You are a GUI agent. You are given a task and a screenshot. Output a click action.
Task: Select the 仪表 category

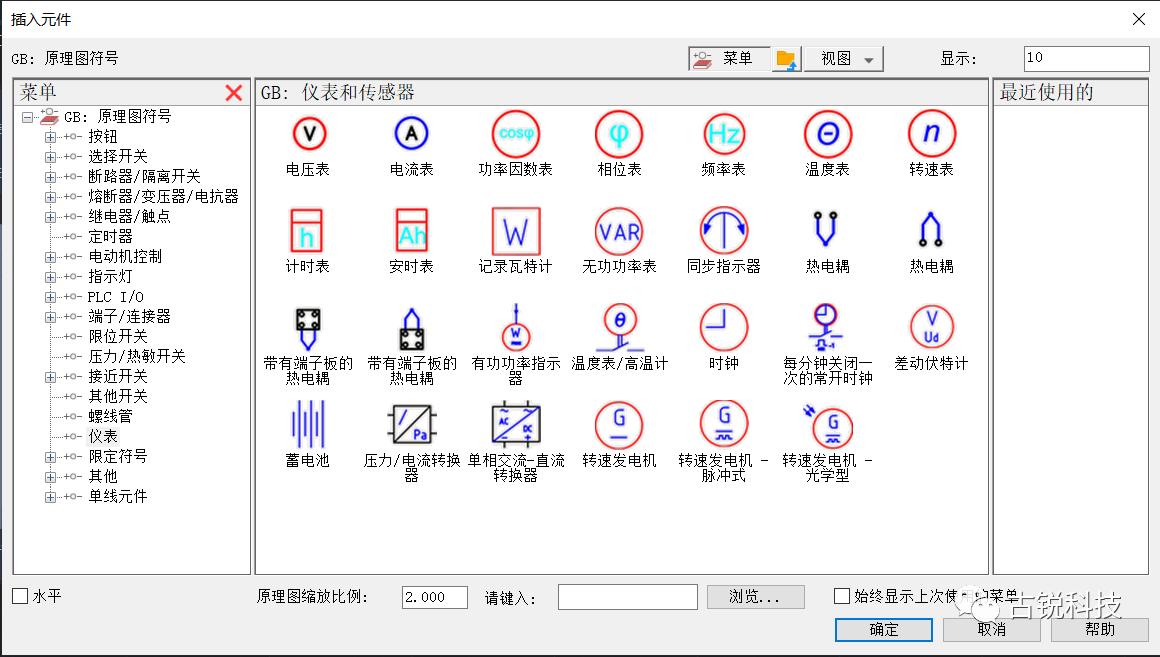click(103, 437)
